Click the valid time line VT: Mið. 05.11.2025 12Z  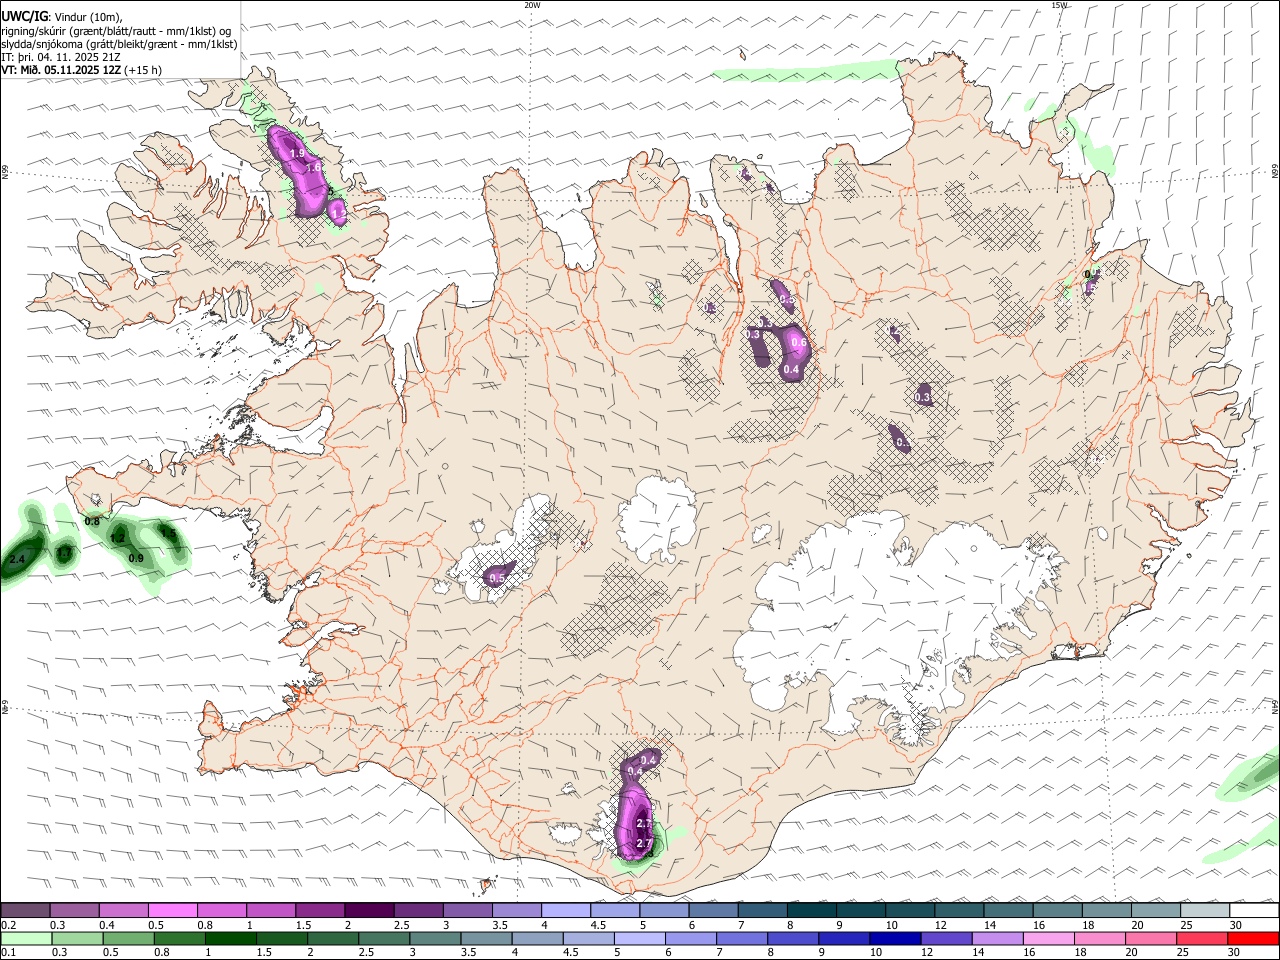pos(61,70)
